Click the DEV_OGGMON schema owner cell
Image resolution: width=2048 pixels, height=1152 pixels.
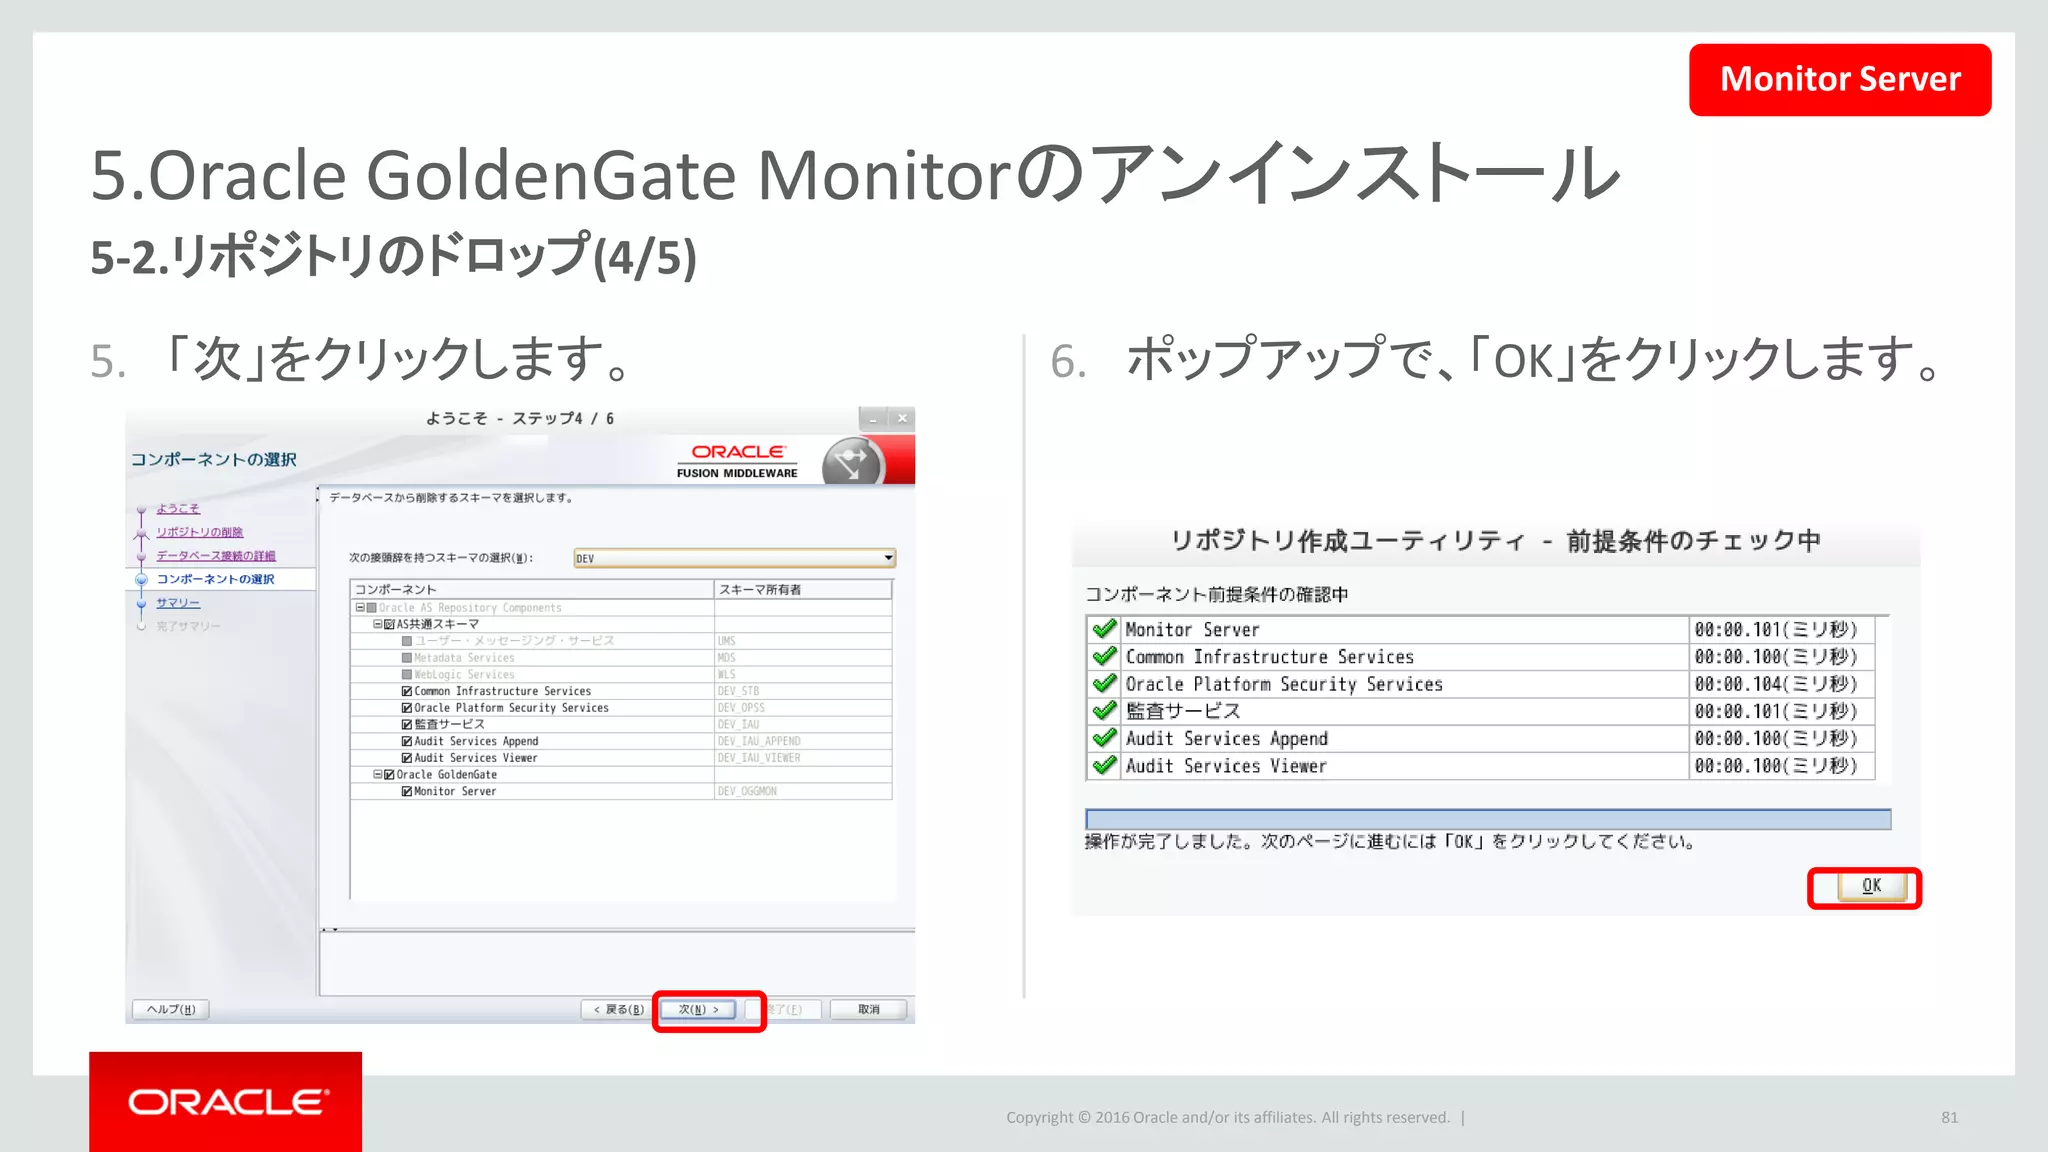tap(803, 791)
